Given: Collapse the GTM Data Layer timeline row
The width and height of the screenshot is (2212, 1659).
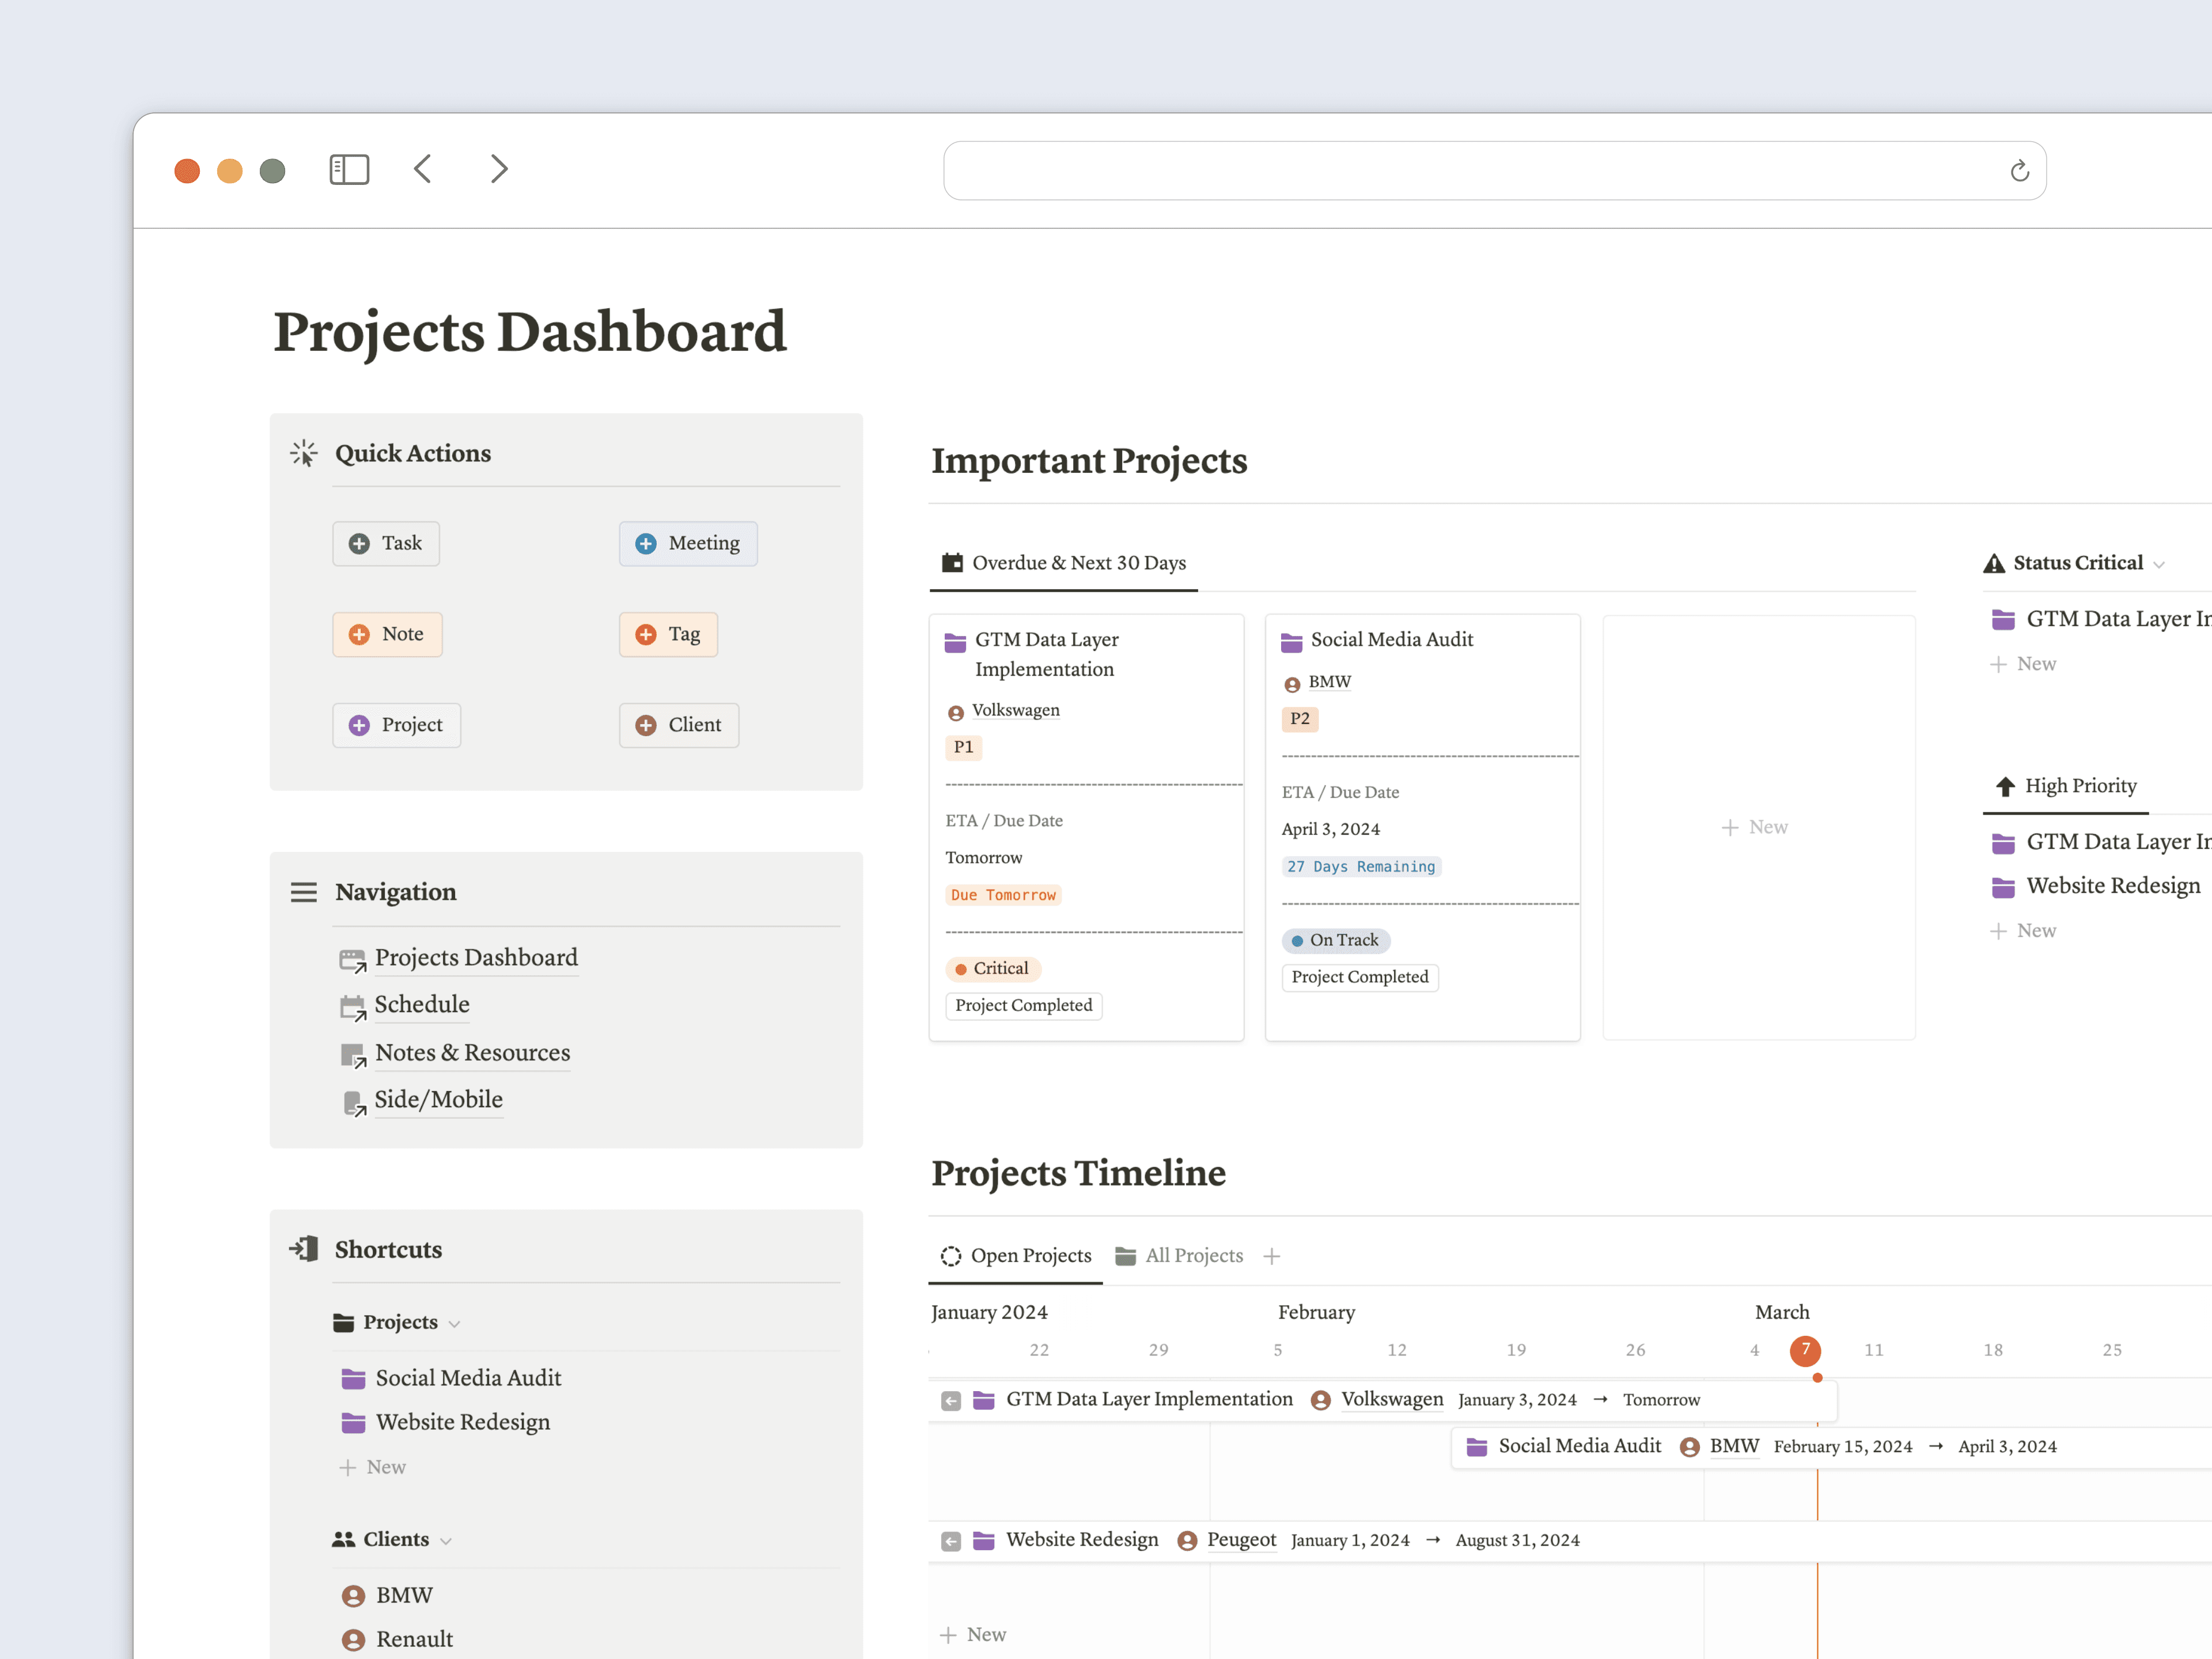Looking at the screenshot, I should [950, 1400].
